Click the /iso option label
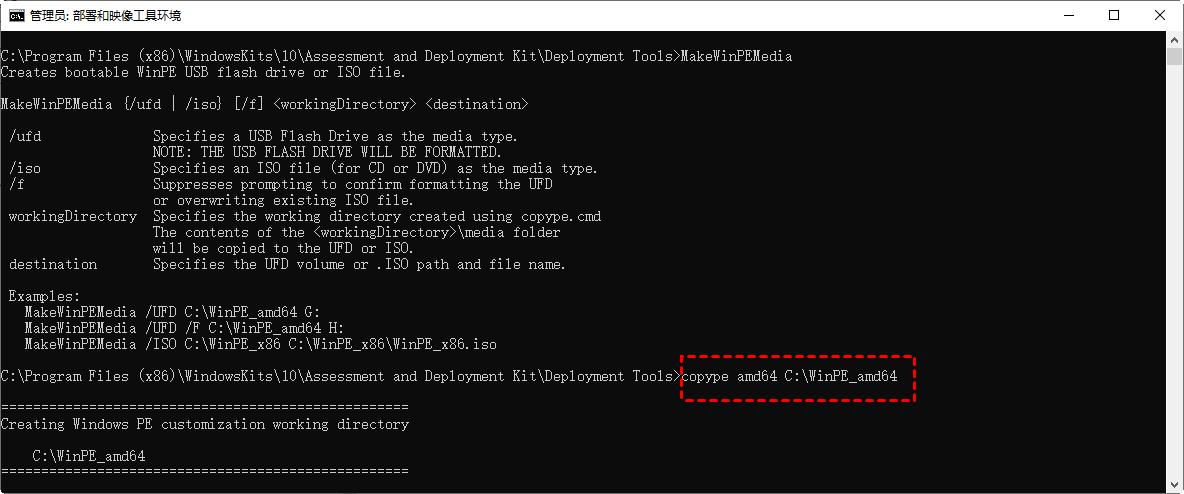 click(x=24, y=169)
